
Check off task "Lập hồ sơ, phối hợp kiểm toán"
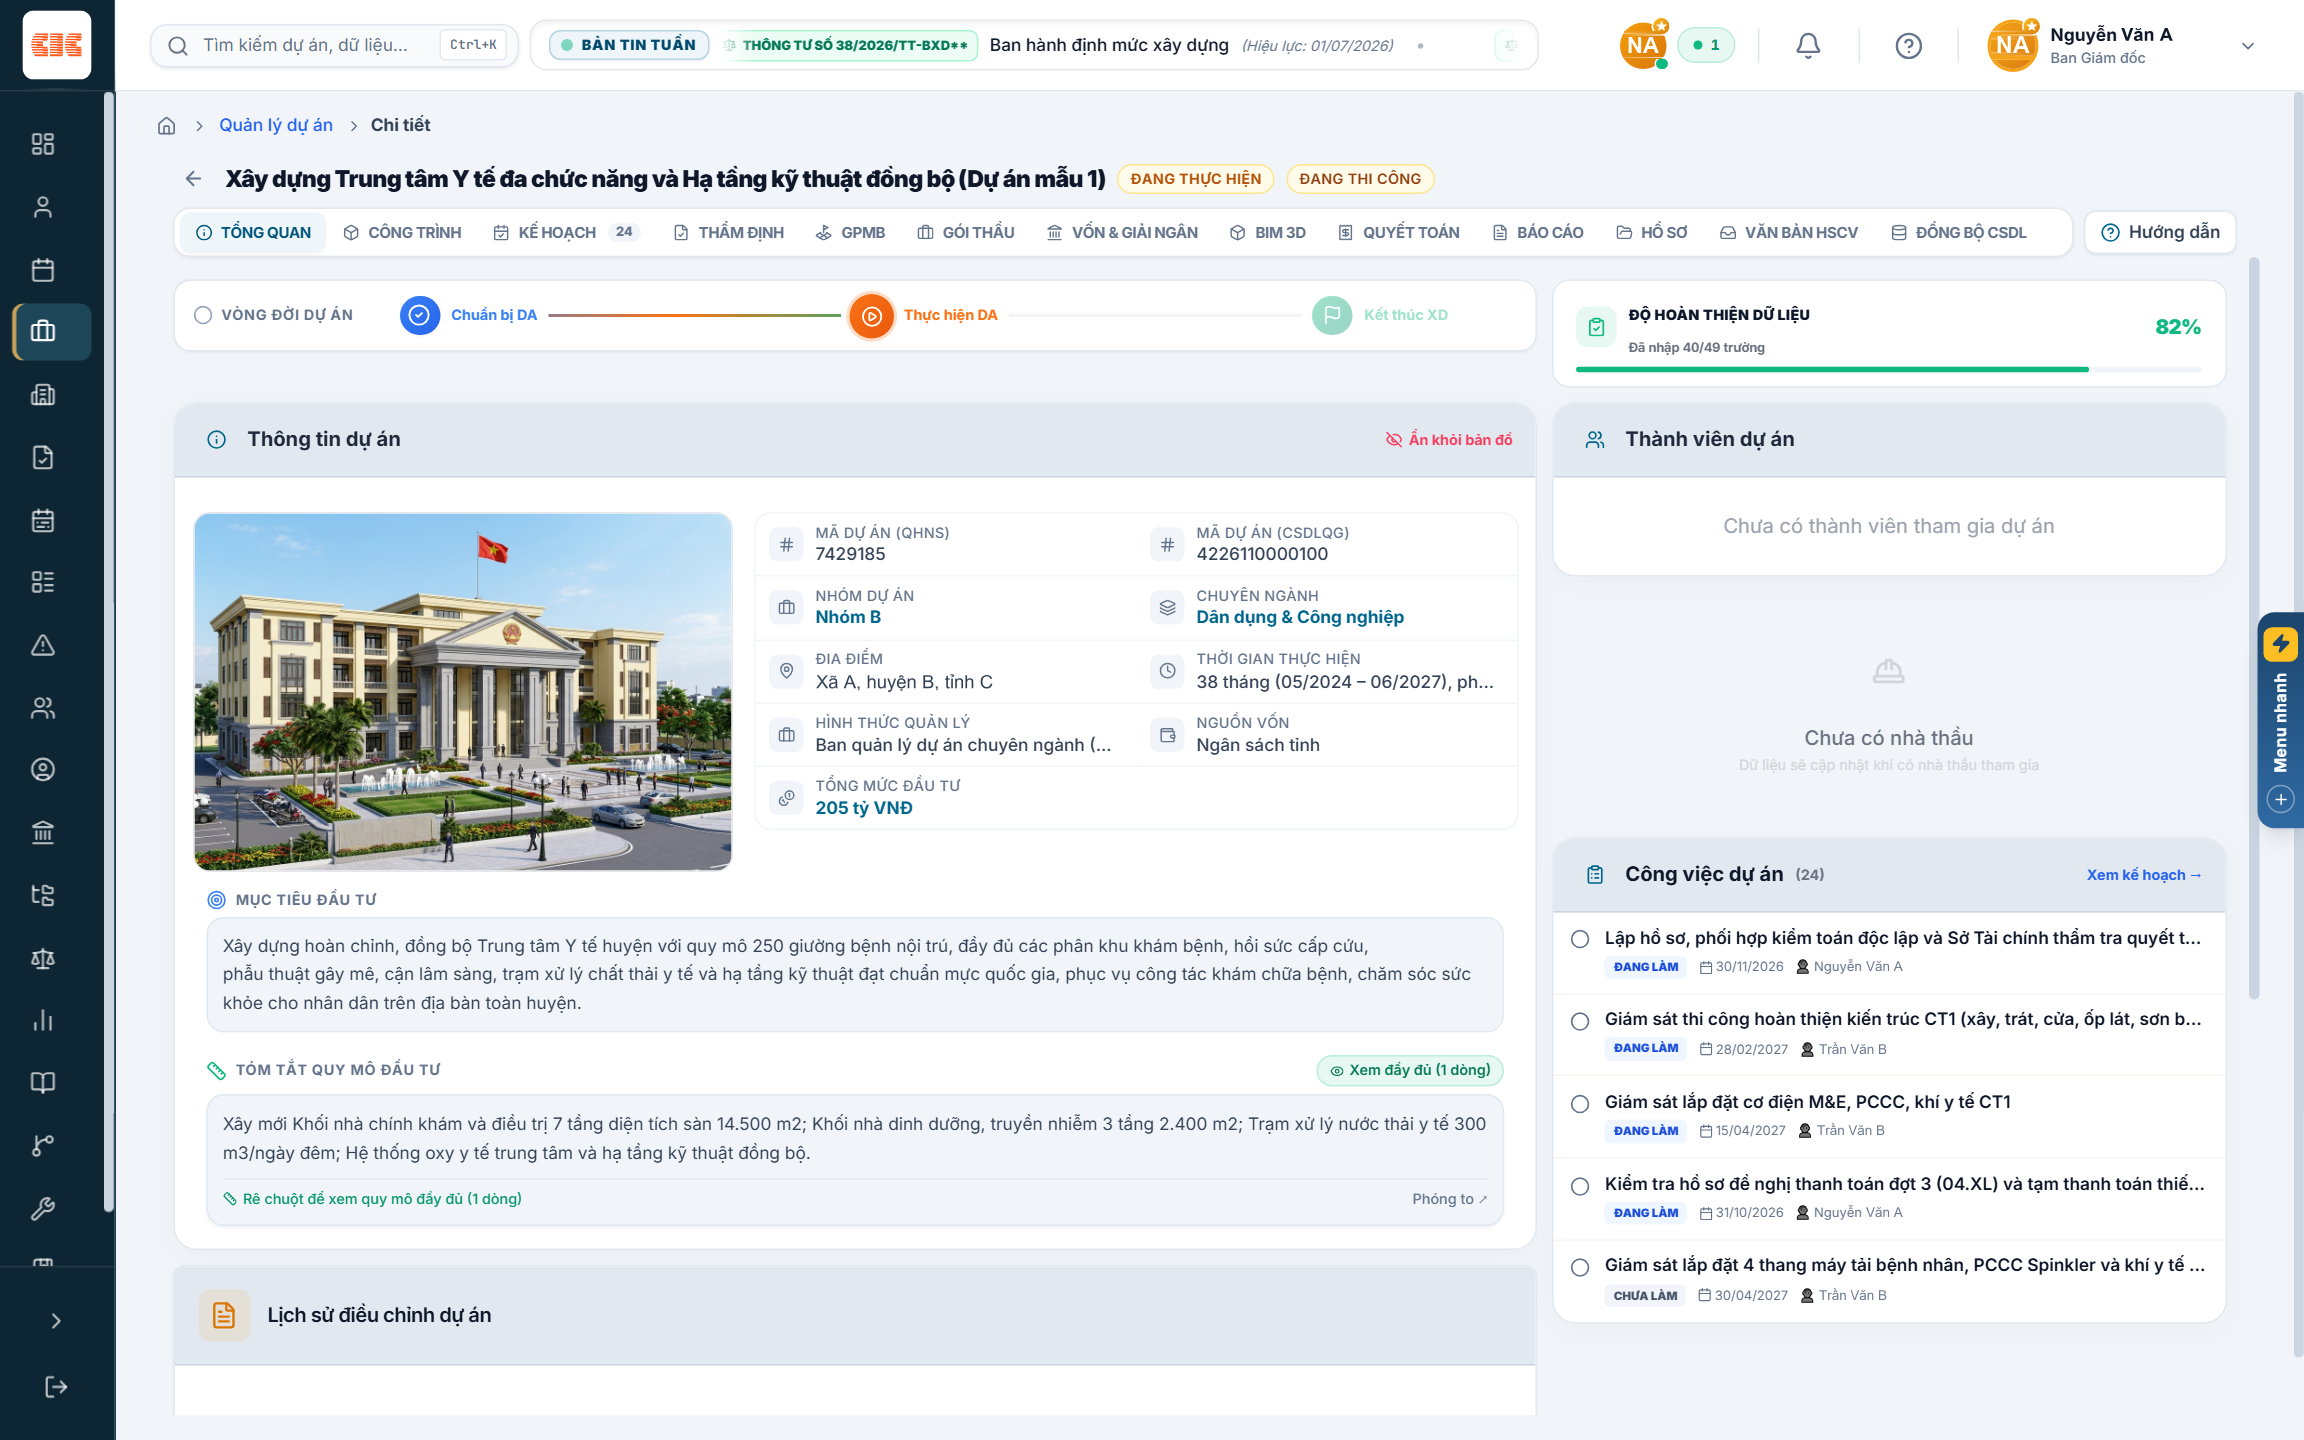[1580, 939]
